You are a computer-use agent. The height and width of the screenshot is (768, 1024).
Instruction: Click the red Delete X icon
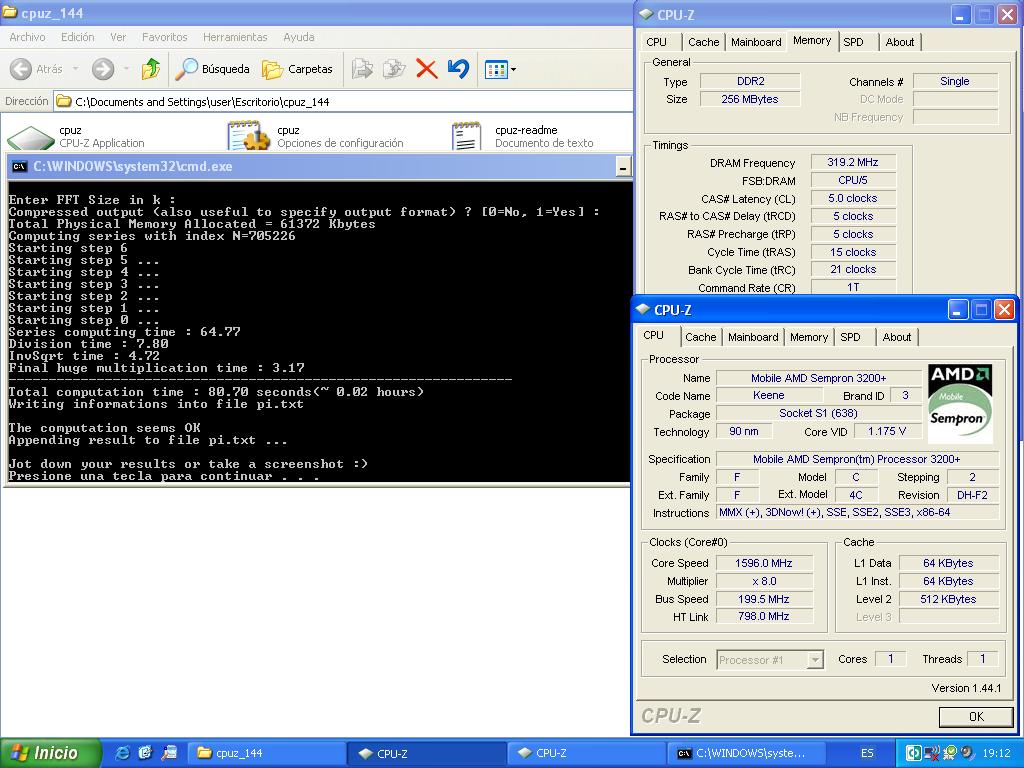(426, 69)
